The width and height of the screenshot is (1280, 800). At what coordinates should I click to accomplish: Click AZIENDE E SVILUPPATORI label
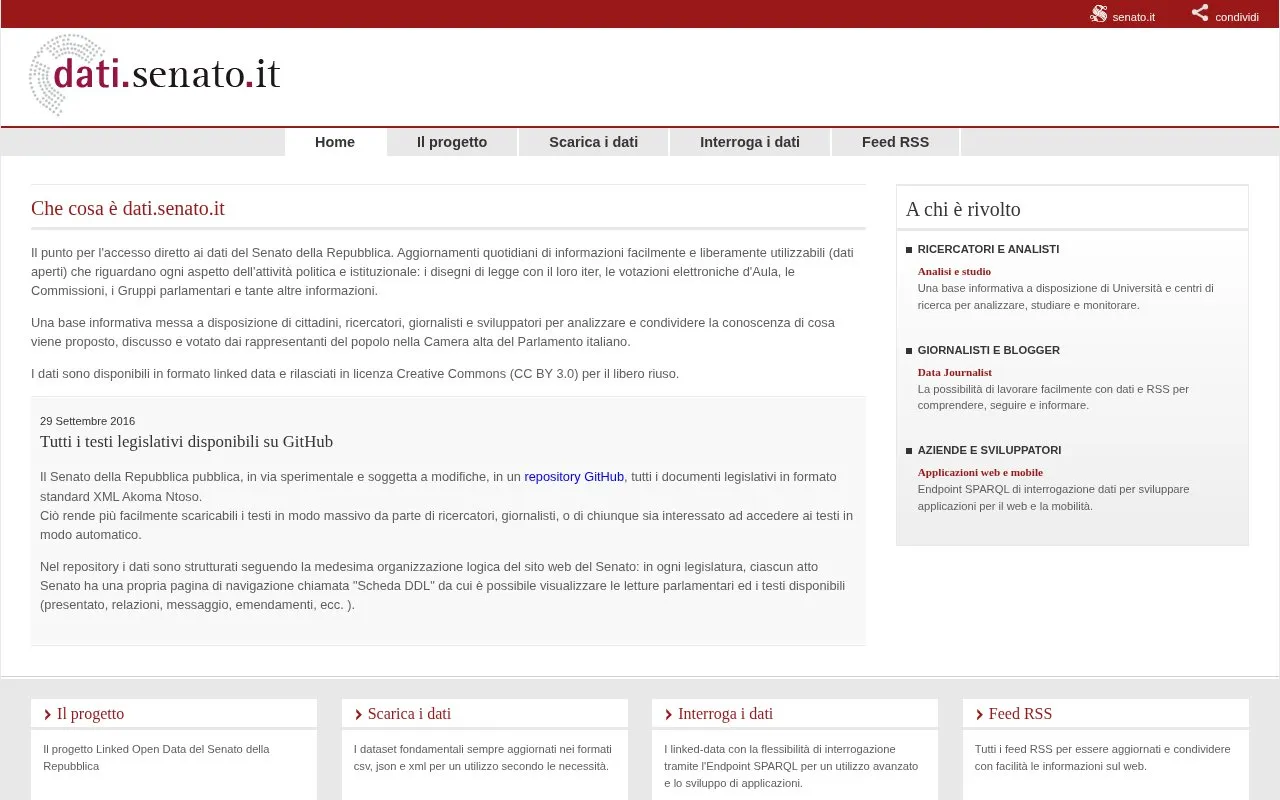tap(989, 450)
